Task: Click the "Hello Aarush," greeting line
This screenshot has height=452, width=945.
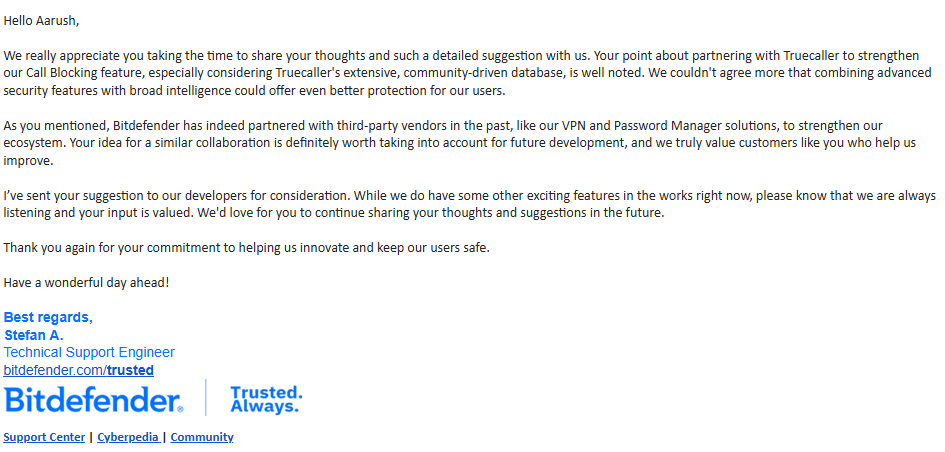Action: [41, 21]
